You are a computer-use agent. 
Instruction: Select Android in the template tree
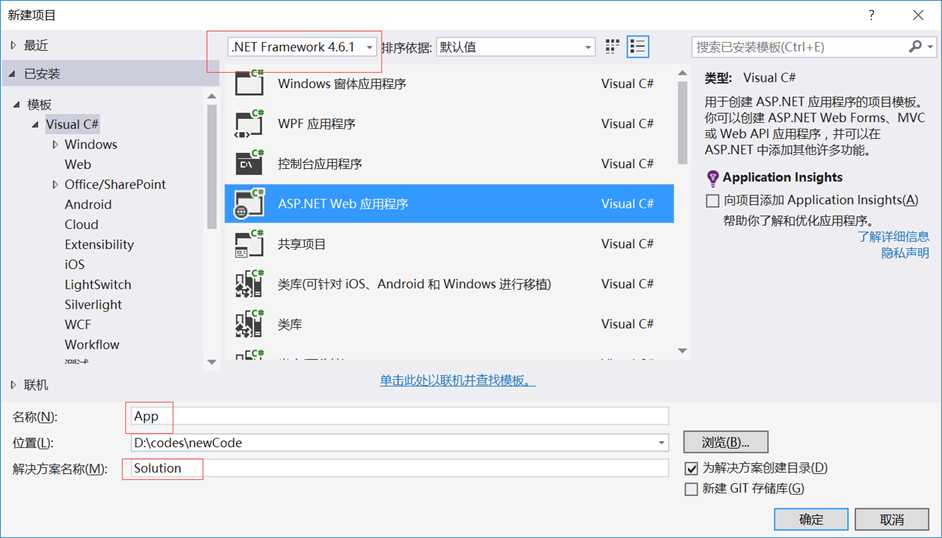[x=88, y=204]
